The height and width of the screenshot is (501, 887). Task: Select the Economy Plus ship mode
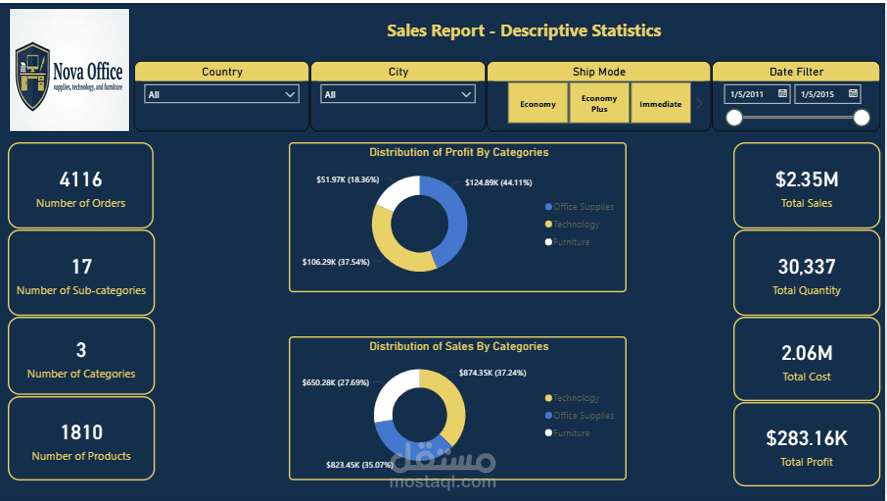pos(599,103)
